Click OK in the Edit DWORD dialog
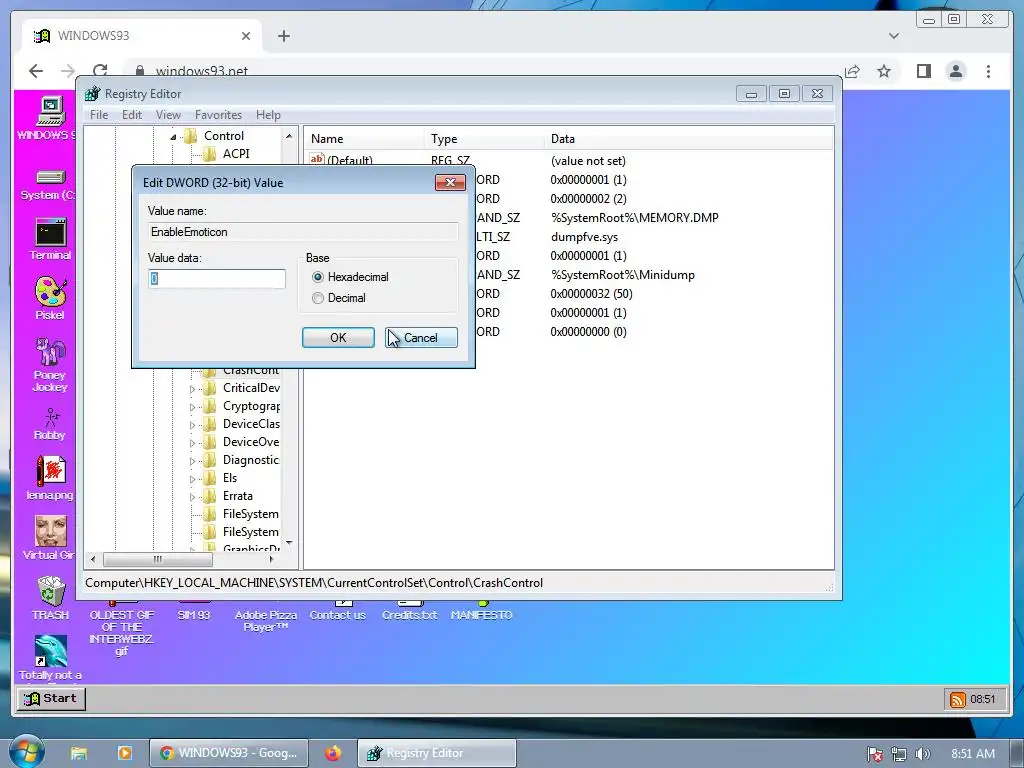Screen dimensions: 1024x768 338,338
